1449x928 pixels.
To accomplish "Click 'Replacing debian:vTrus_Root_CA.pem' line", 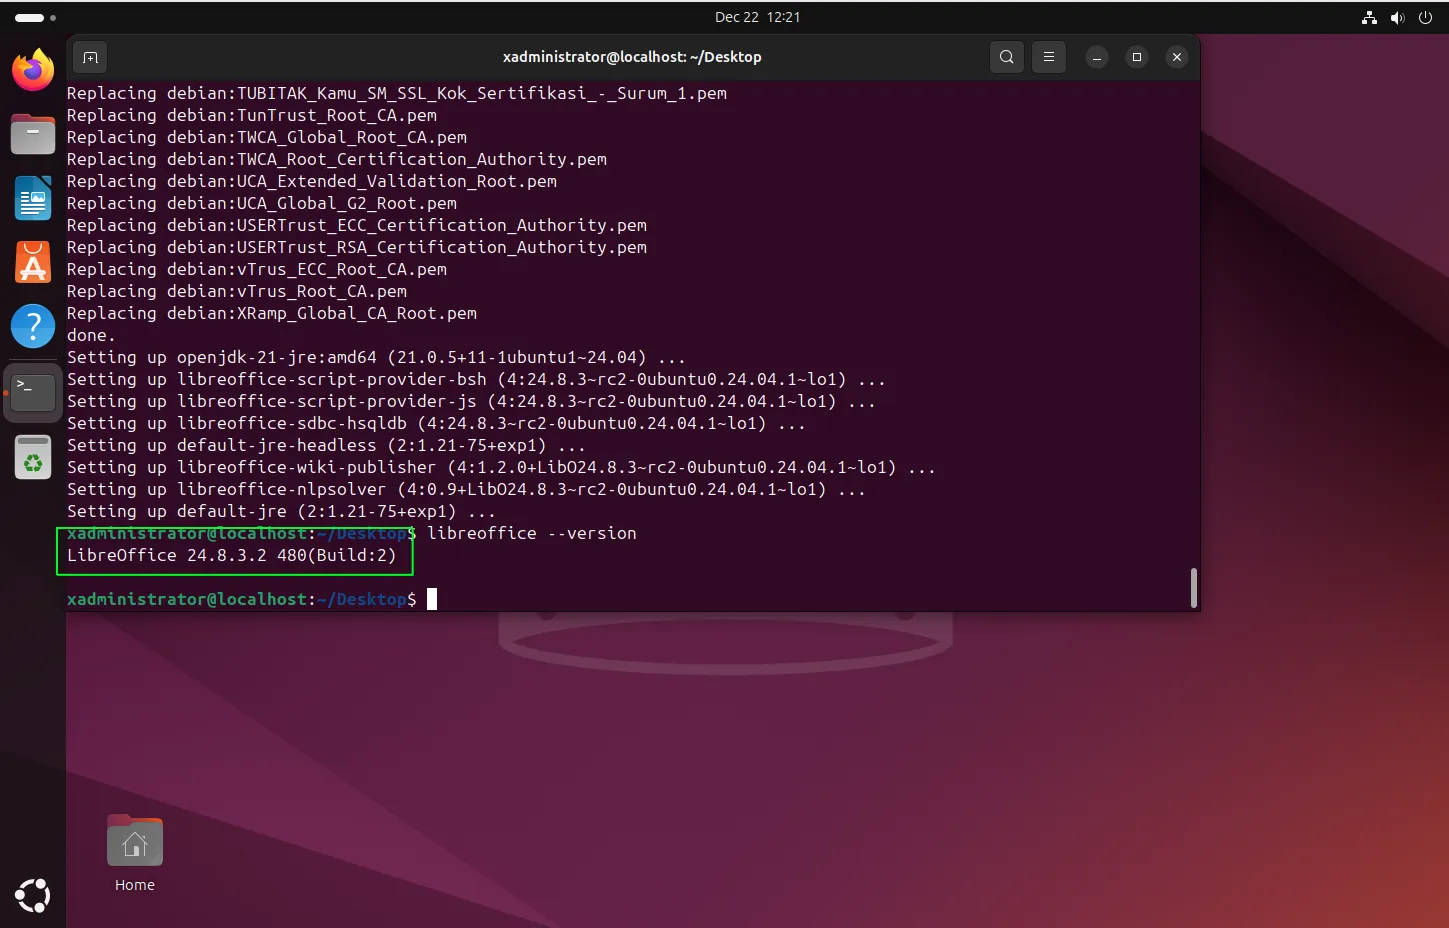I will pos(237,291).
